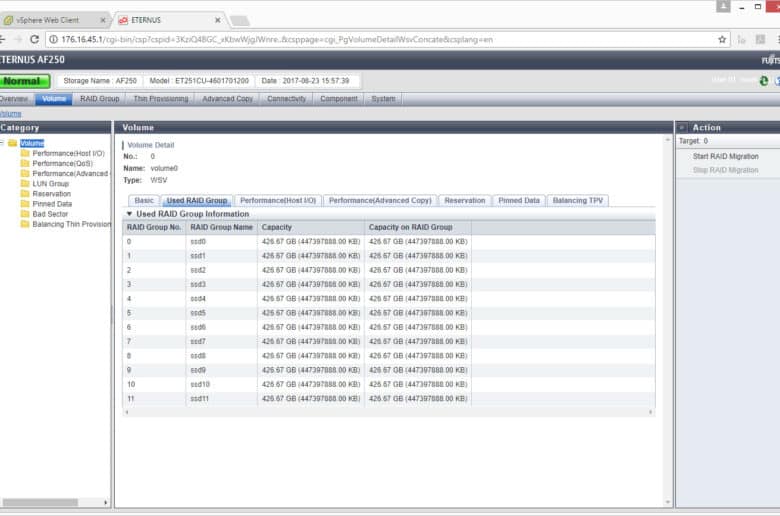Select the ssd5 RAID group name cell
Viewport: 780px width, 516px height.
click(x=221, y=313)
